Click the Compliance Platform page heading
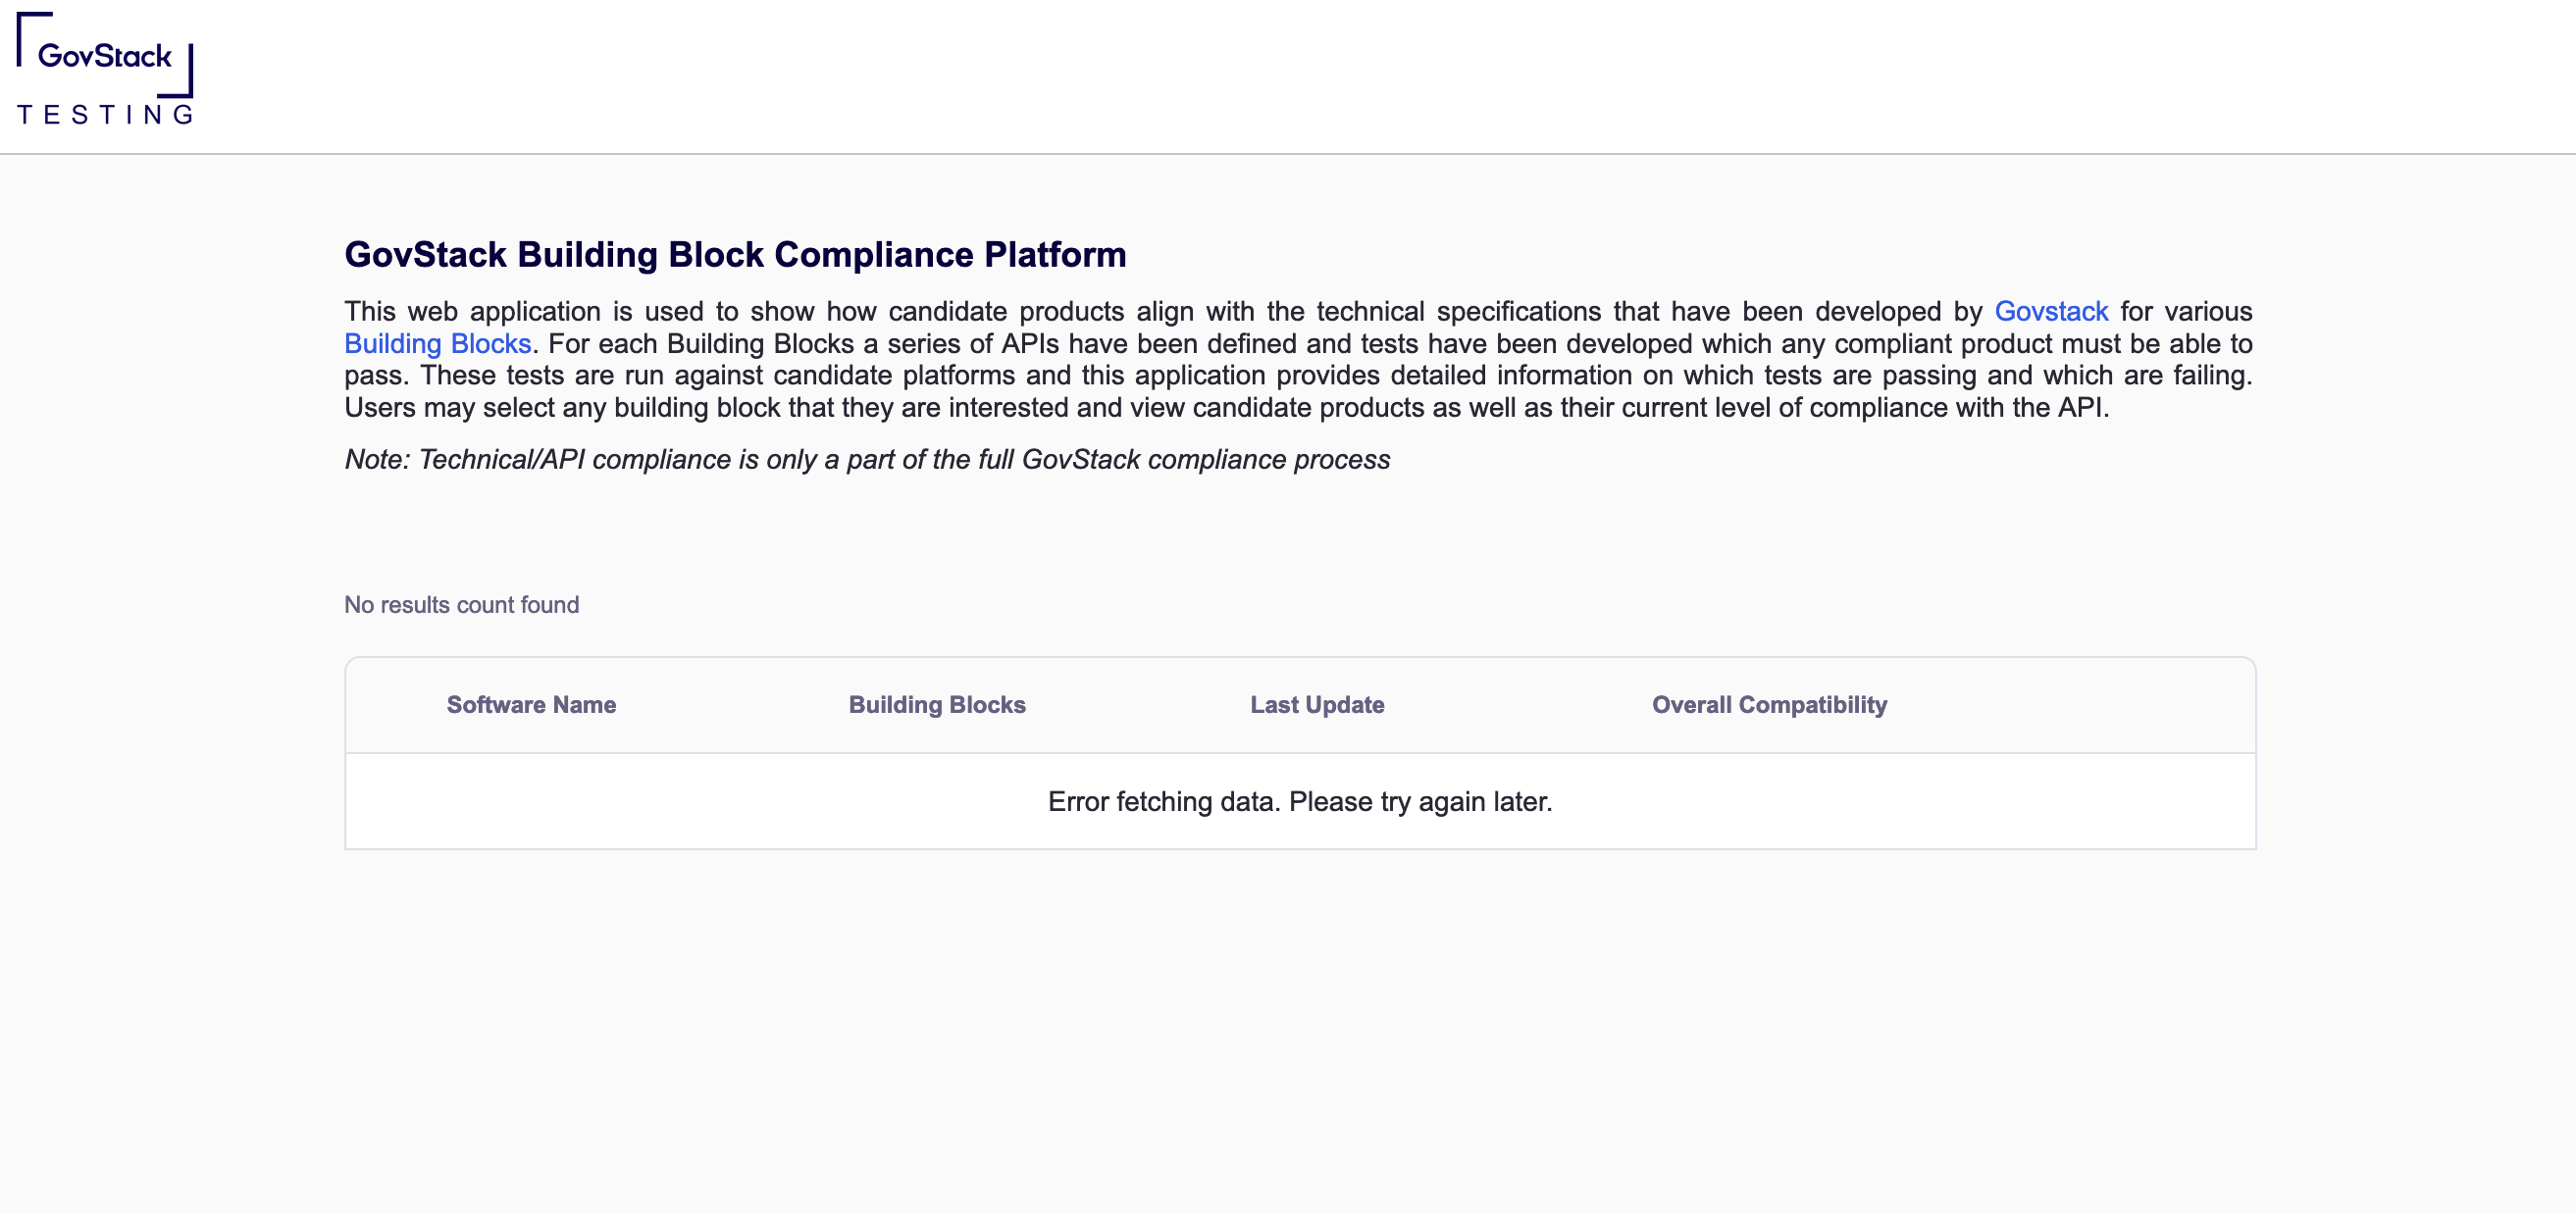The height and width of the screenshot is (1214, 2576). 735,254
